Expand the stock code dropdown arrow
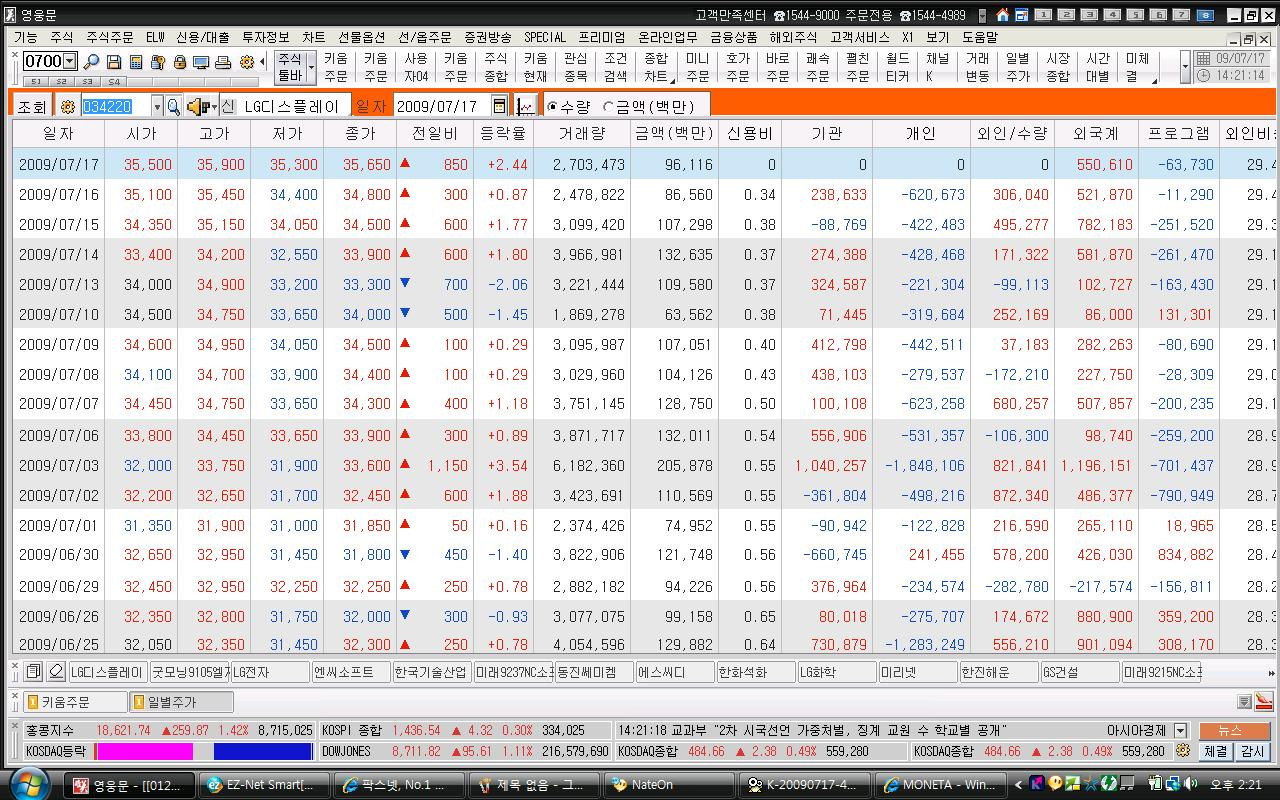The width and height of the screenshot is (1280, 800). [157, 104]
